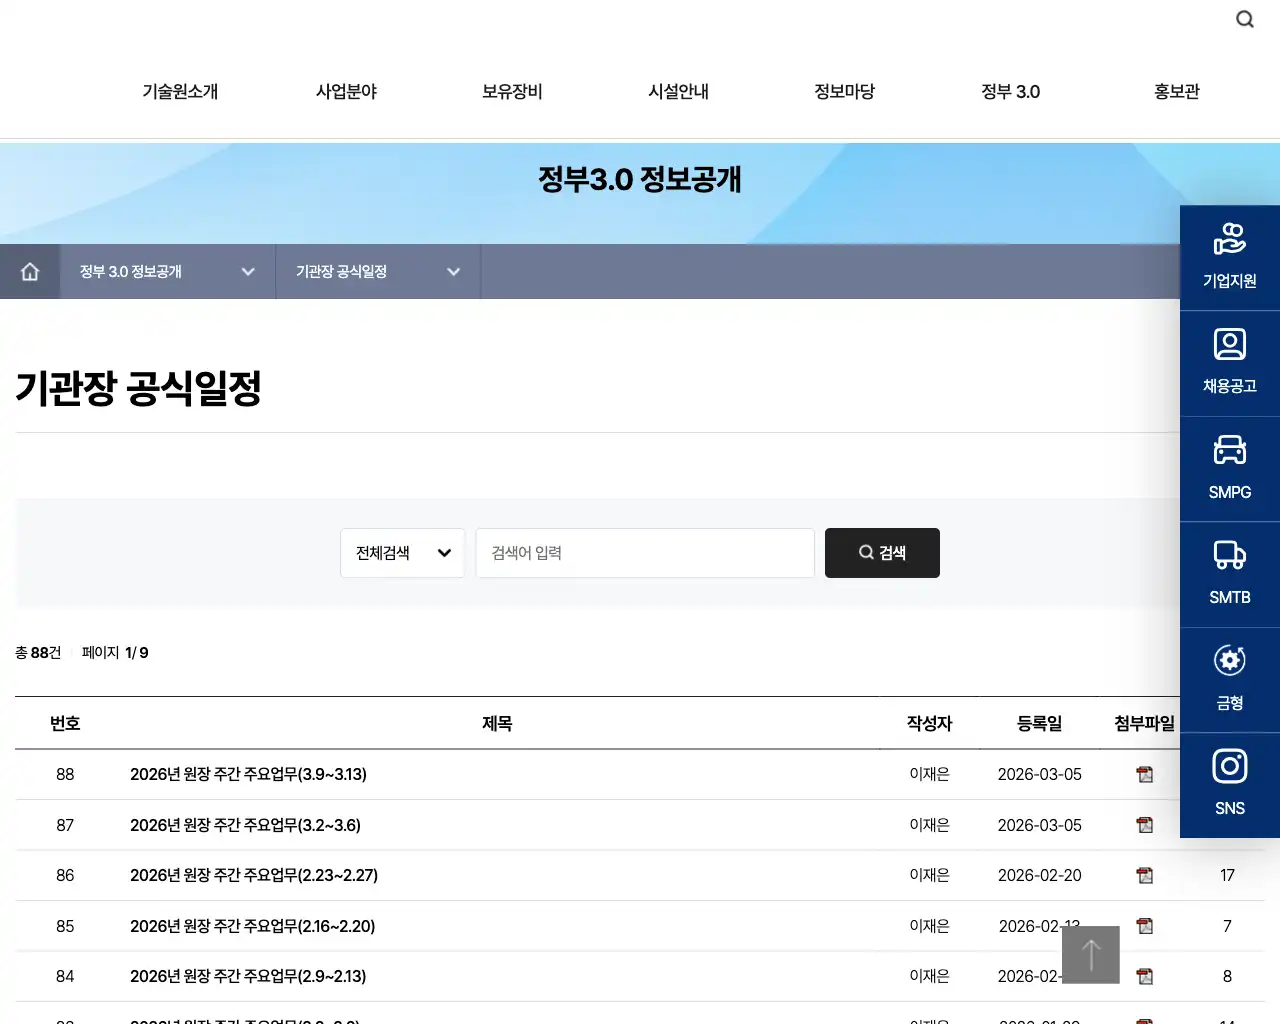This screenshot has height=1024, width=1280.
Task: Open the post titled 2026년 원장 주간 주요업무(2.16~2.20)
Action: coord(252,926)
